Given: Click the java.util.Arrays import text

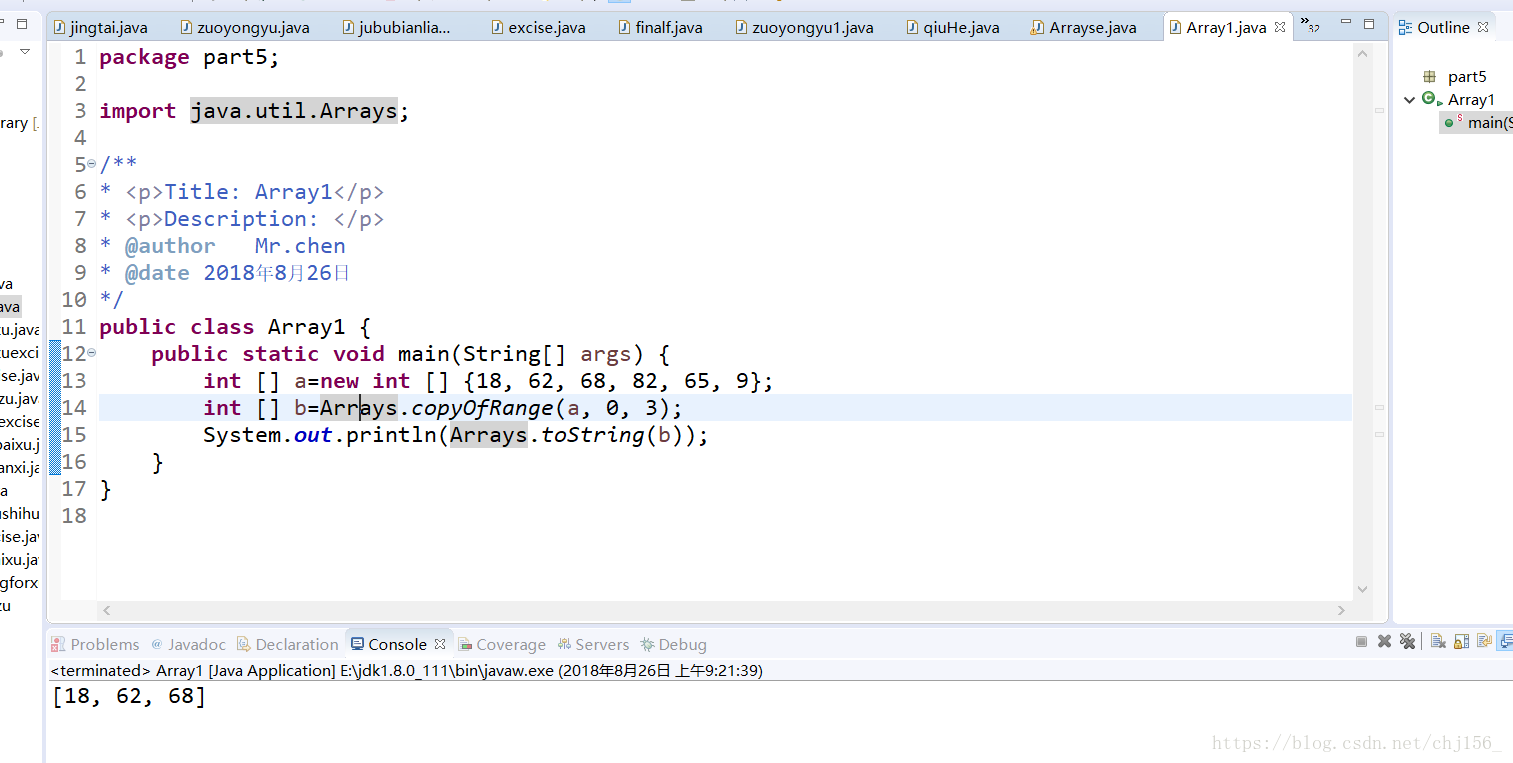Looking at the screenshot, I should pyautogui.click(x=294, y=111).
